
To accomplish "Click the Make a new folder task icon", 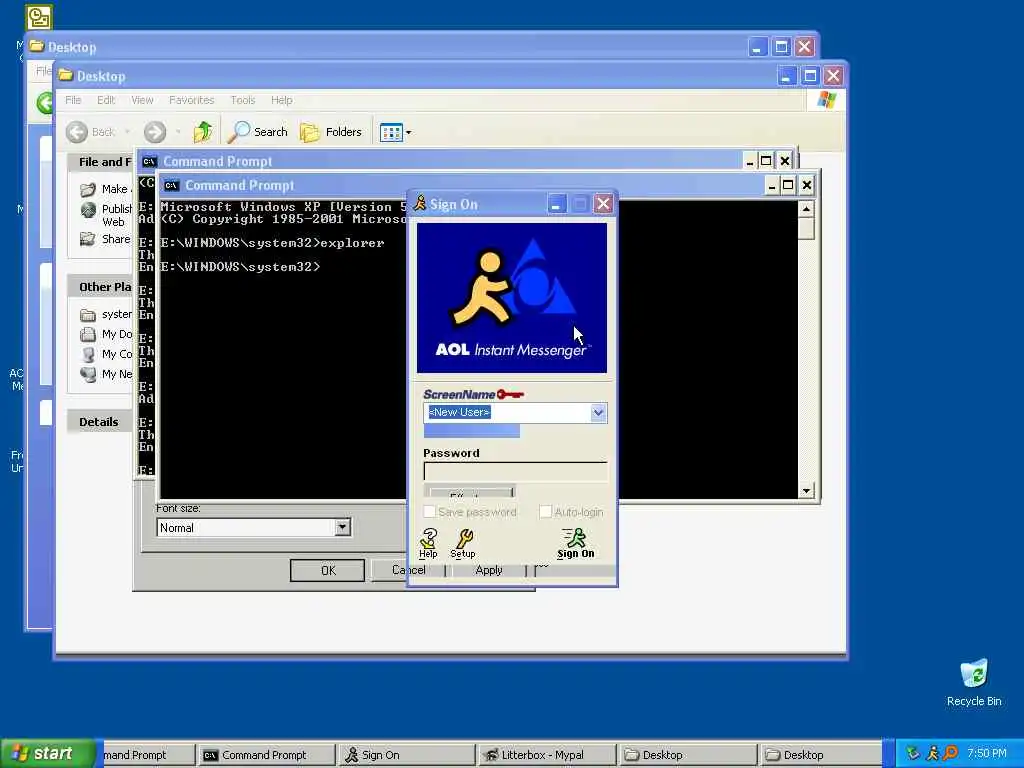I will coord(88,189).
